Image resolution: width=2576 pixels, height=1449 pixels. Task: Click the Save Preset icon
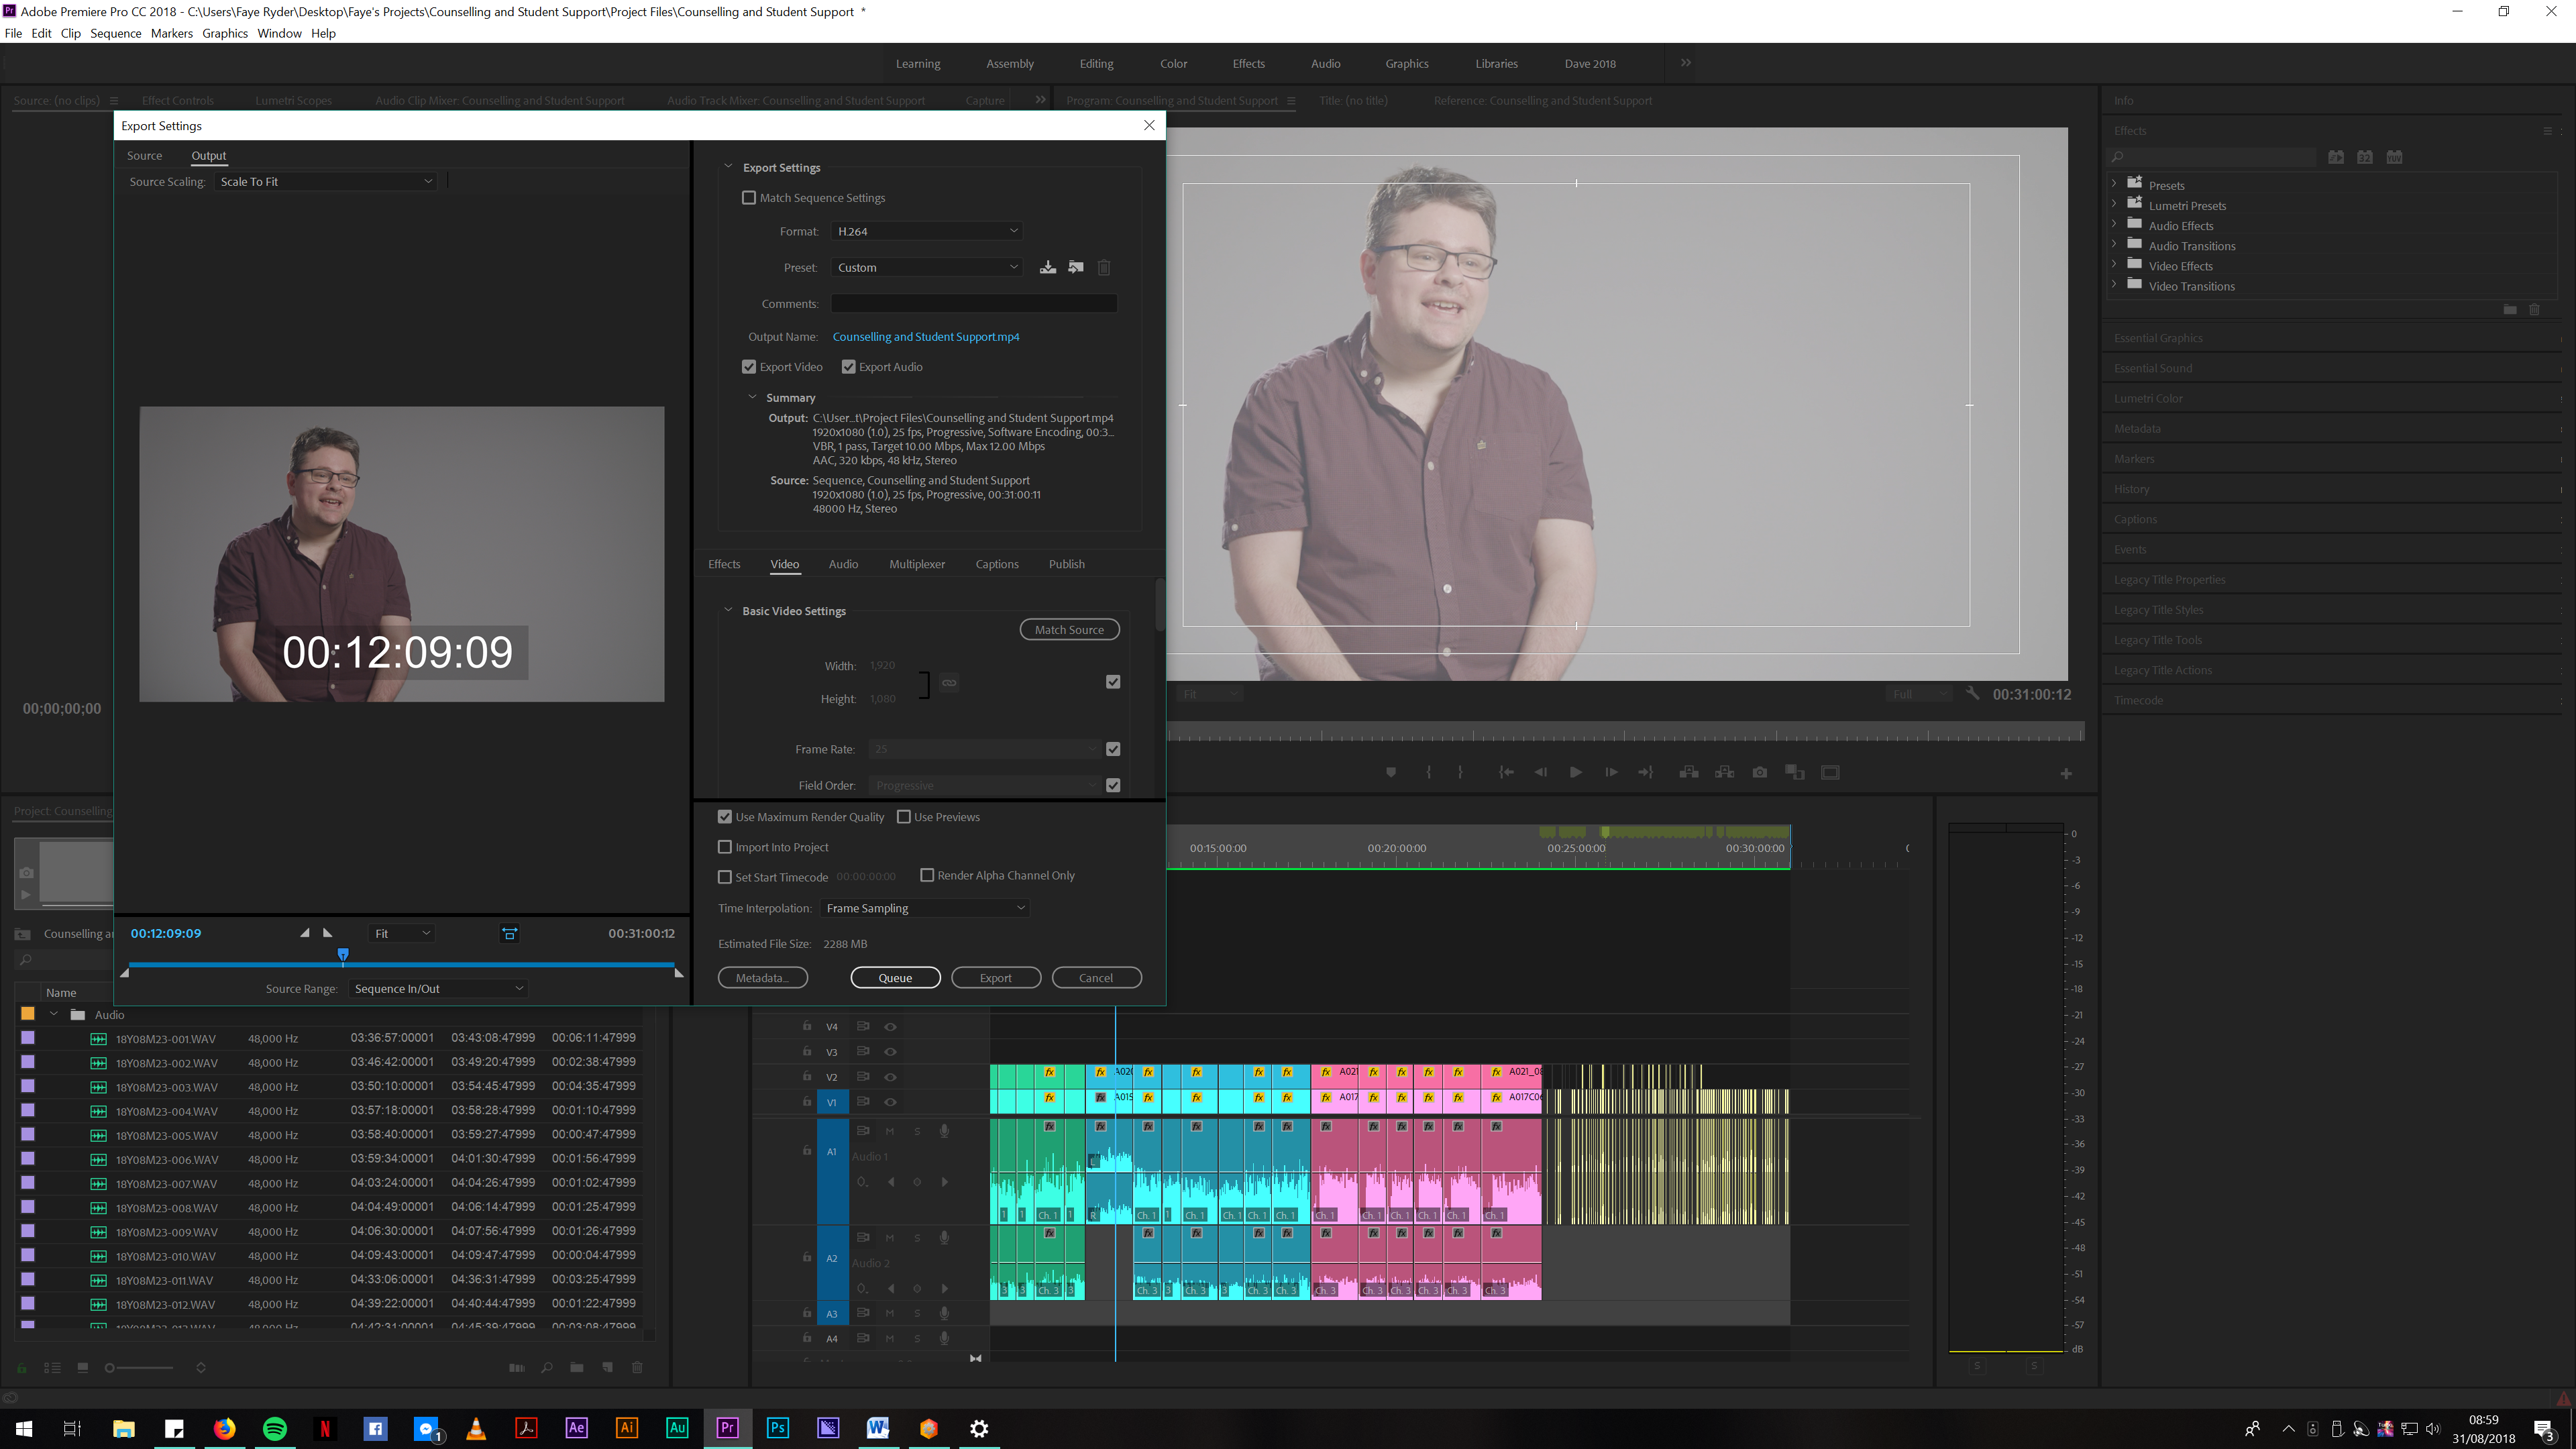[x=1047, y=267]
